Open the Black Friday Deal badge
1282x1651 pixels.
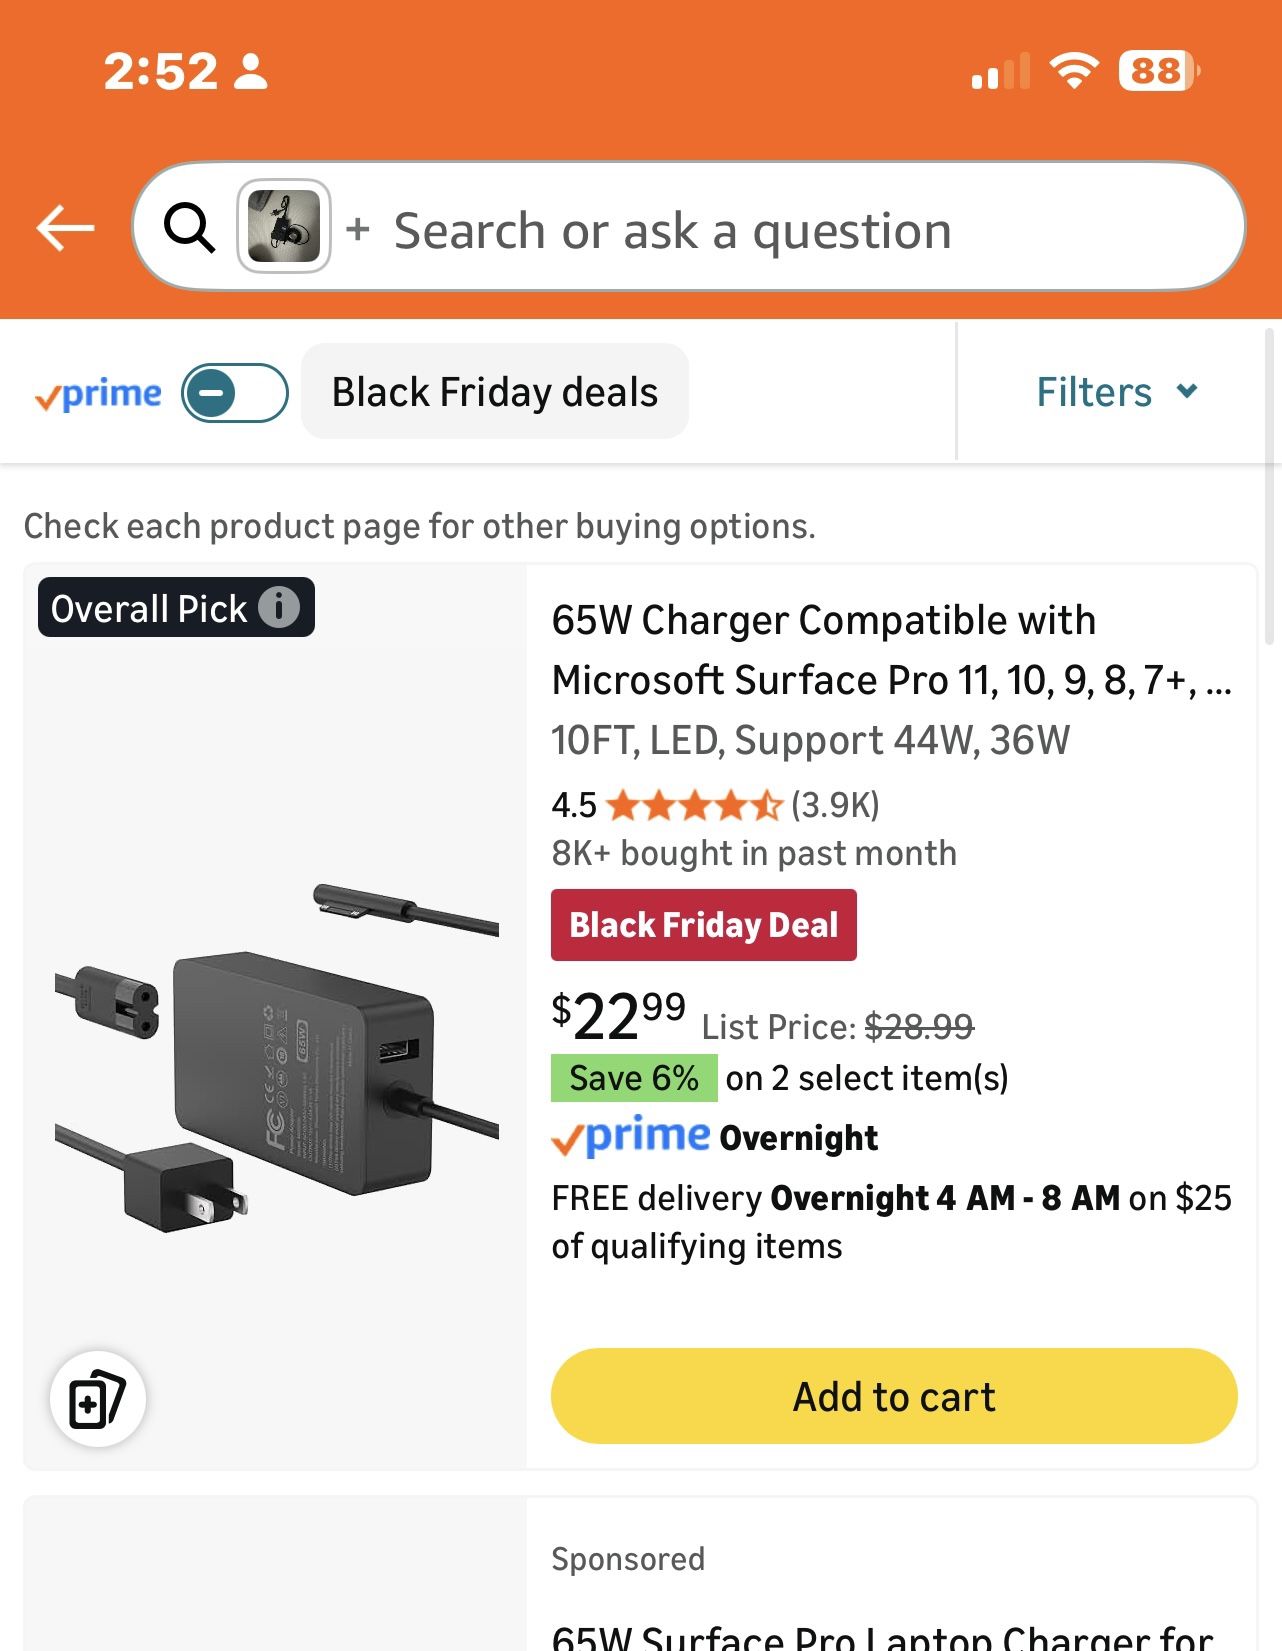(x=703, y=924)
